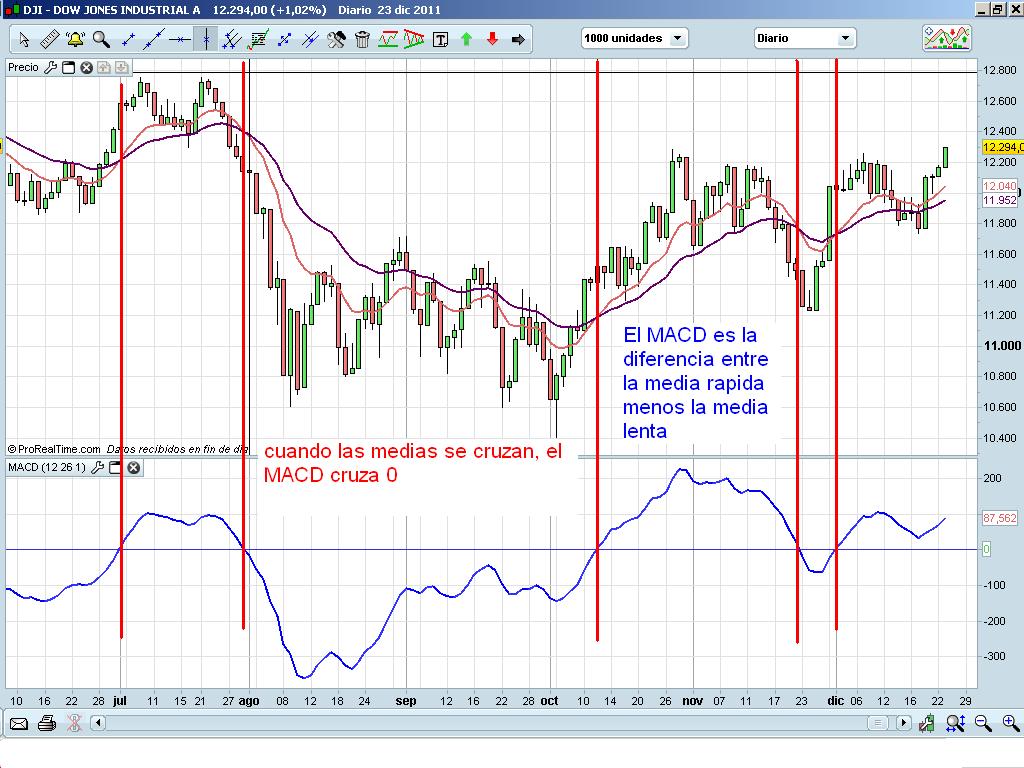This screenshot has width=1024, height=768.
Task: Activate the magnifying glass zoom tool
Action: pos(101,39)
